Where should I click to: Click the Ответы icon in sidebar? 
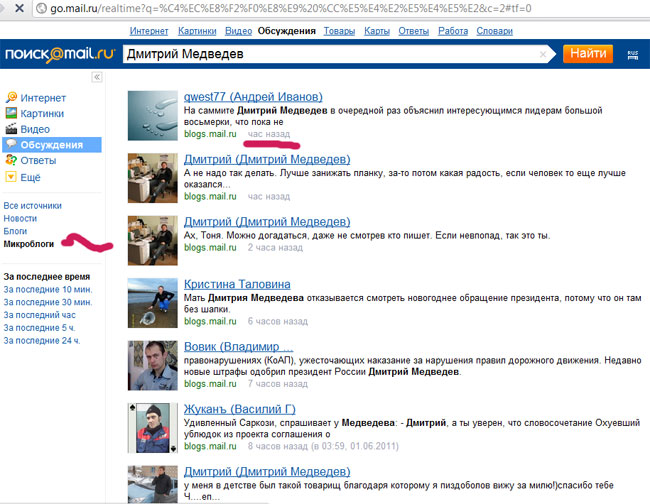point(11,161)
